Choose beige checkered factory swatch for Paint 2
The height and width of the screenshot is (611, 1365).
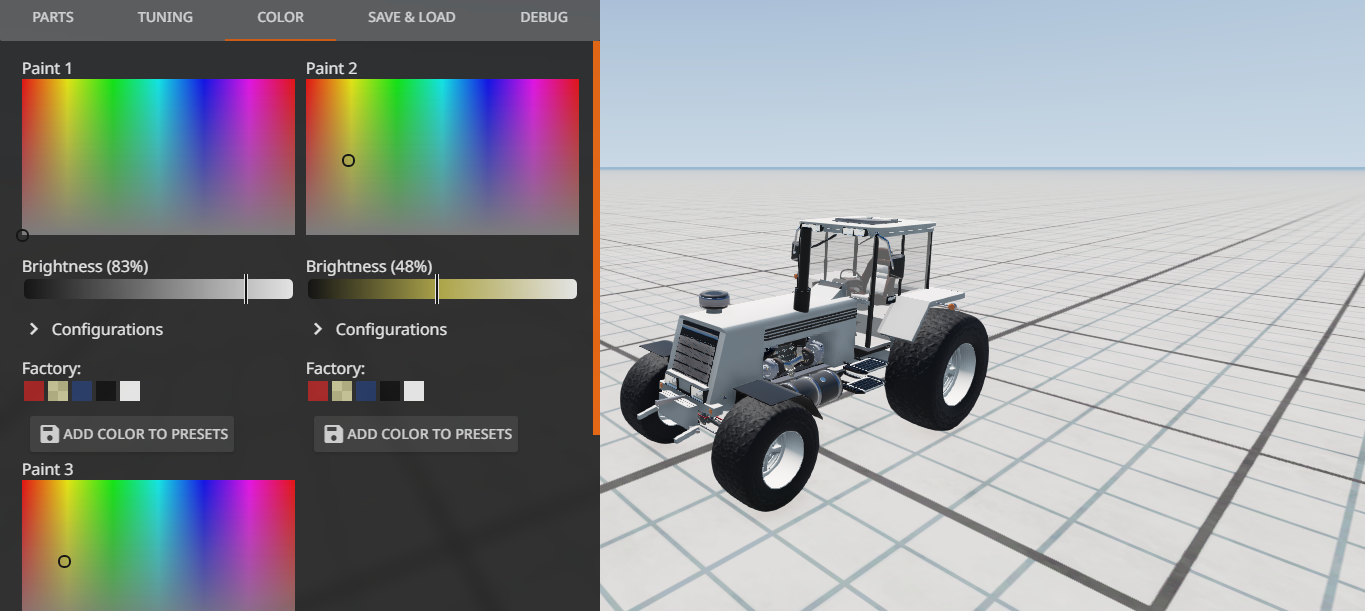click(x=342, y=391)
